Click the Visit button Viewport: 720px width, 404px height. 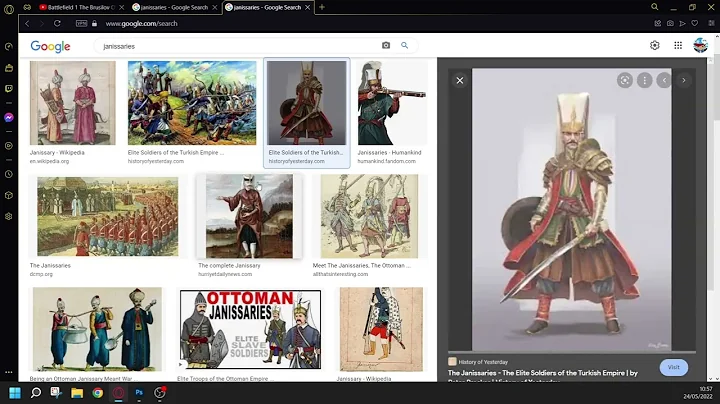click(x=674, y=367)
